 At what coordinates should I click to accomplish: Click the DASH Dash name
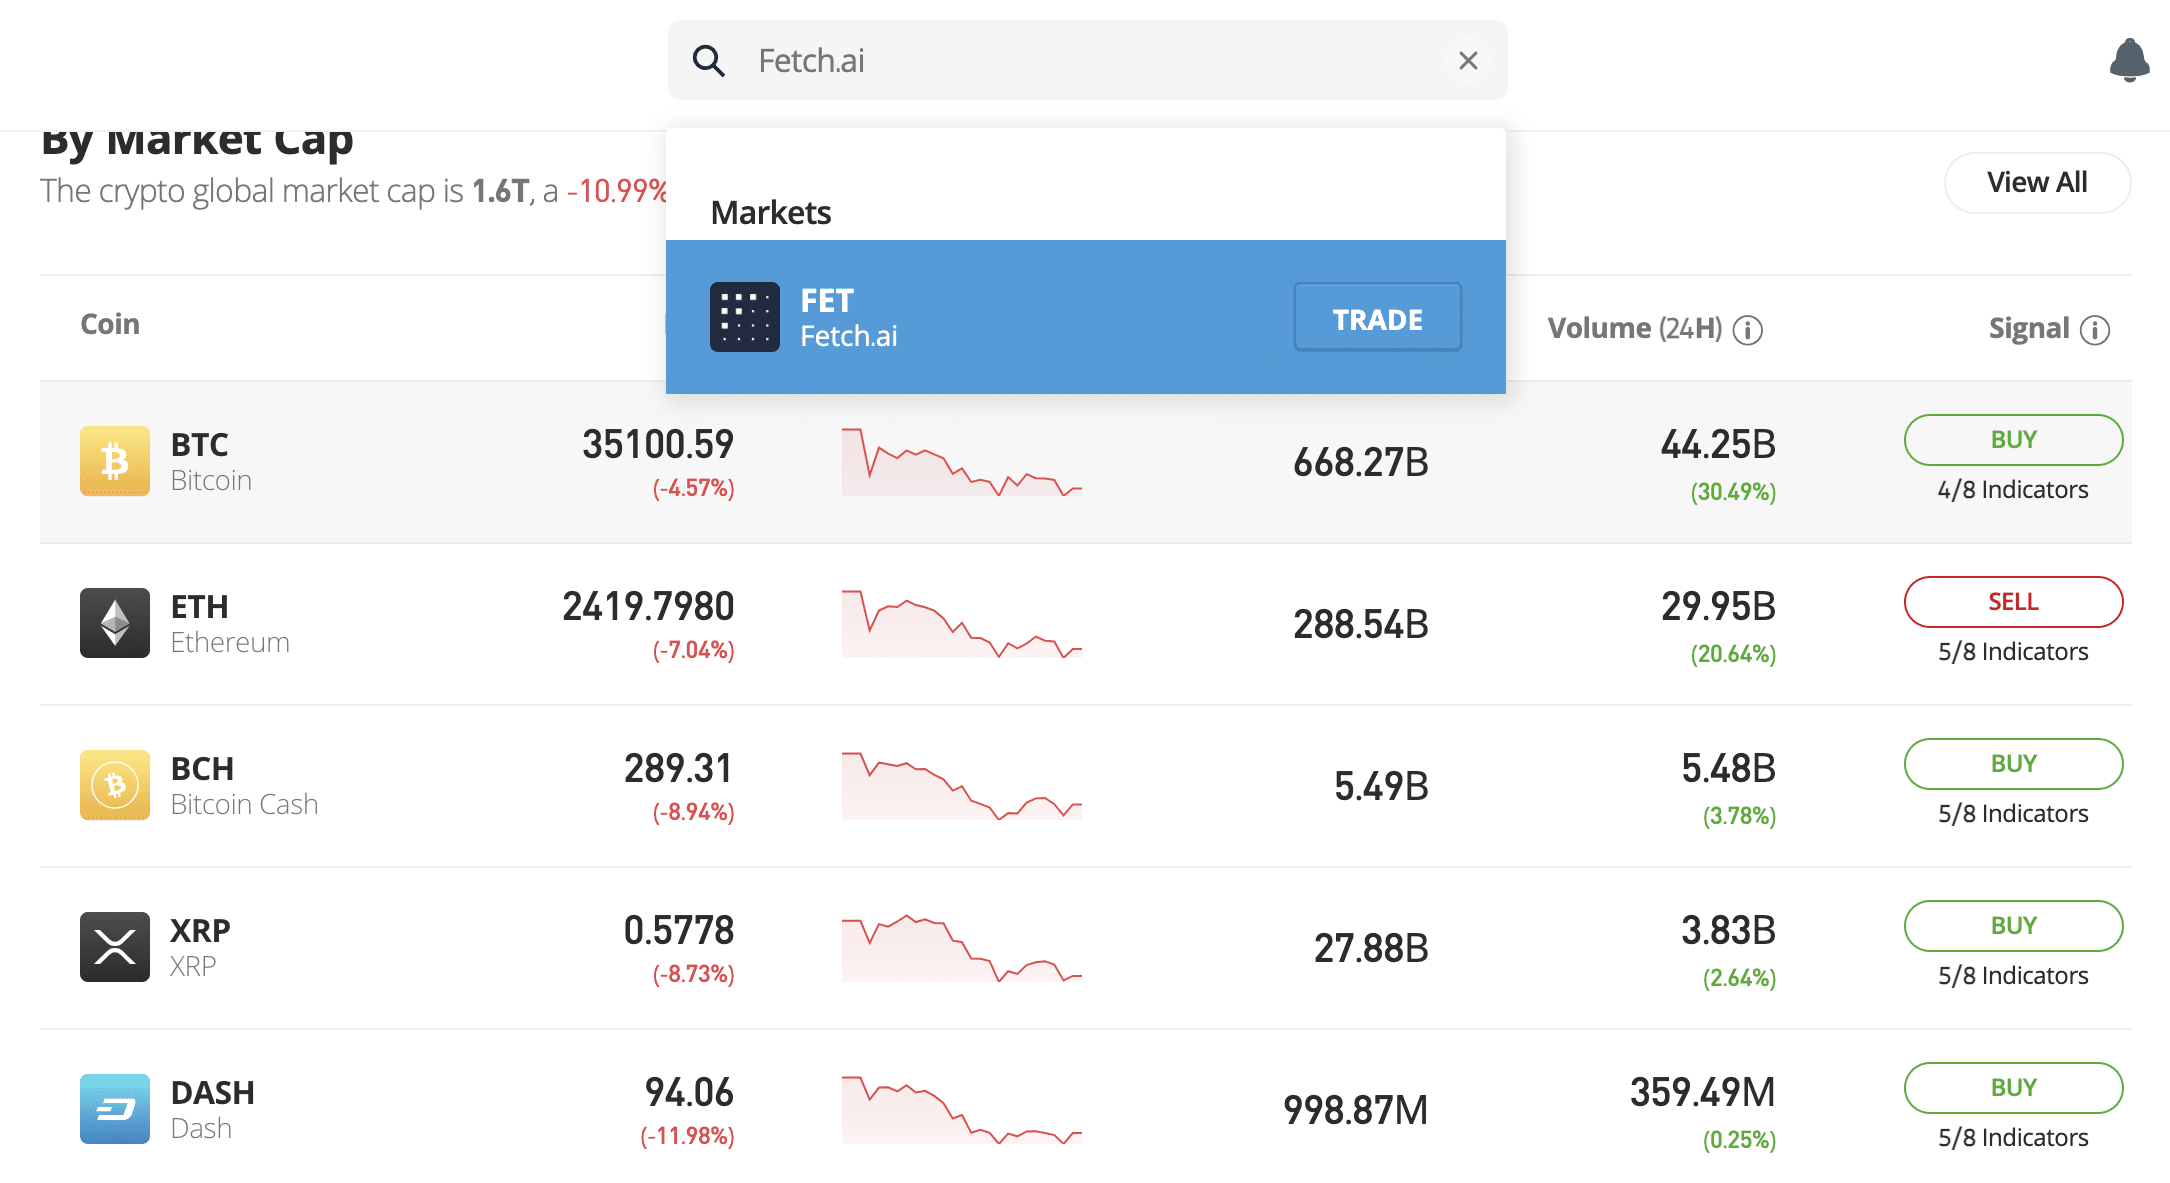click(x=213, y=1110)
